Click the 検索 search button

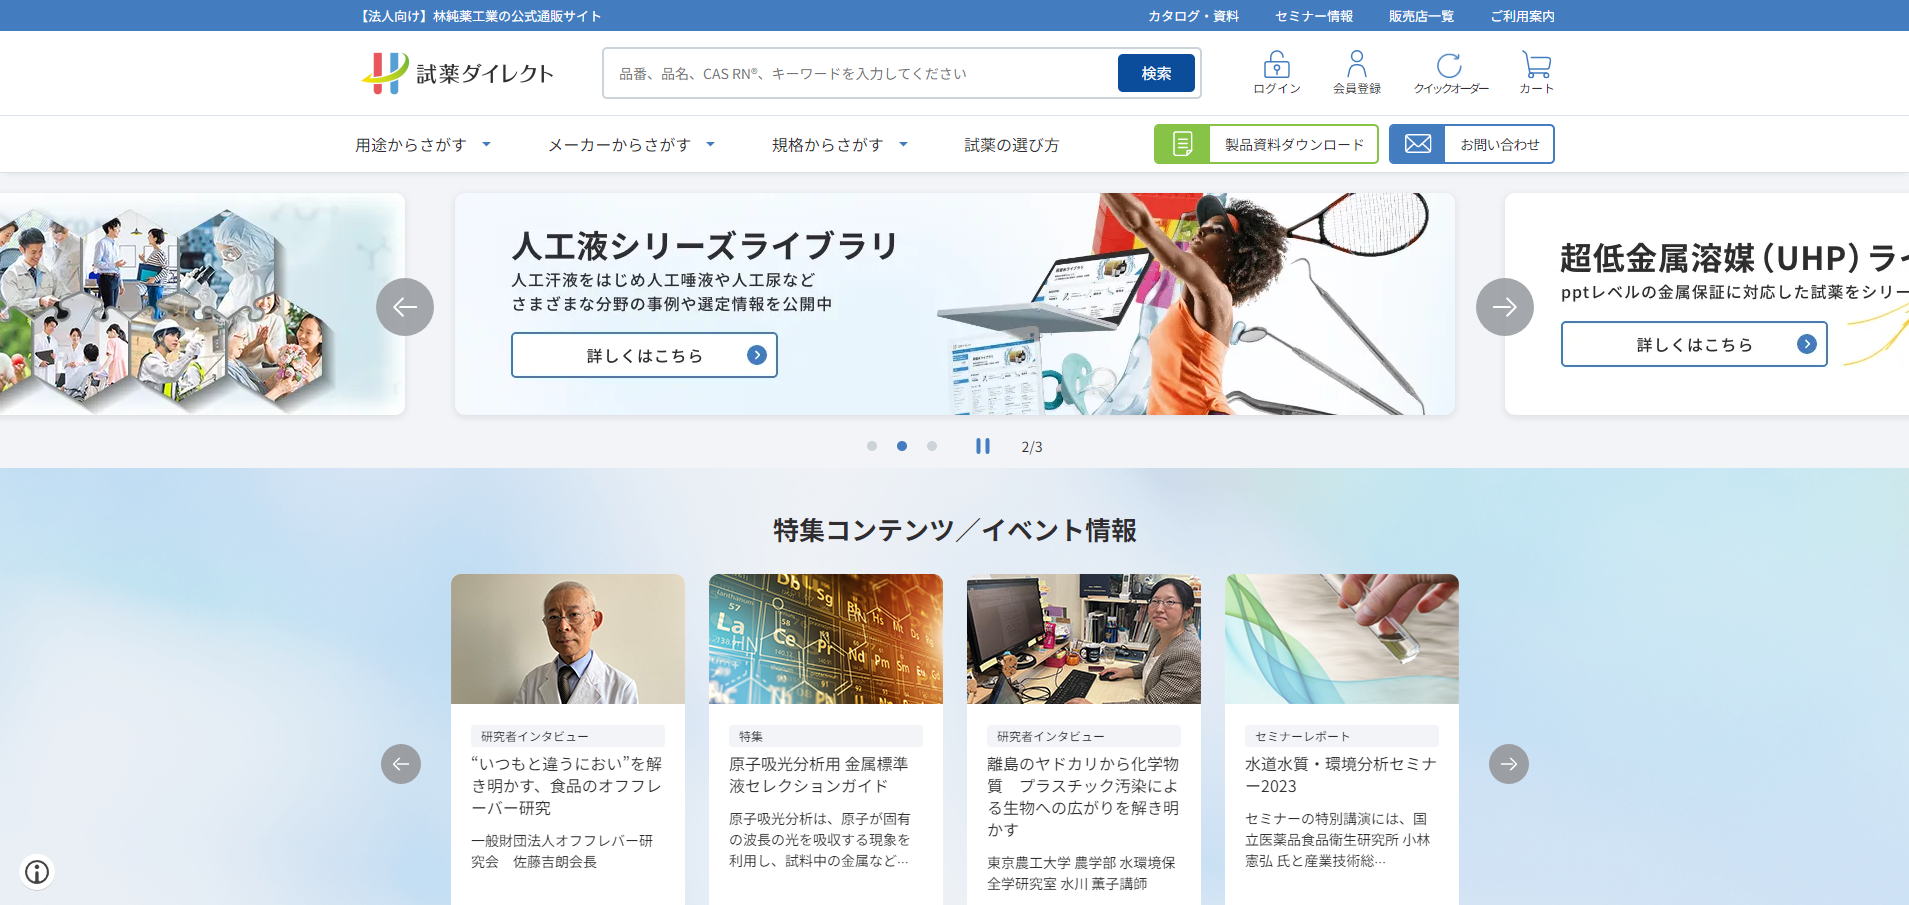[x=1156, y=73]
